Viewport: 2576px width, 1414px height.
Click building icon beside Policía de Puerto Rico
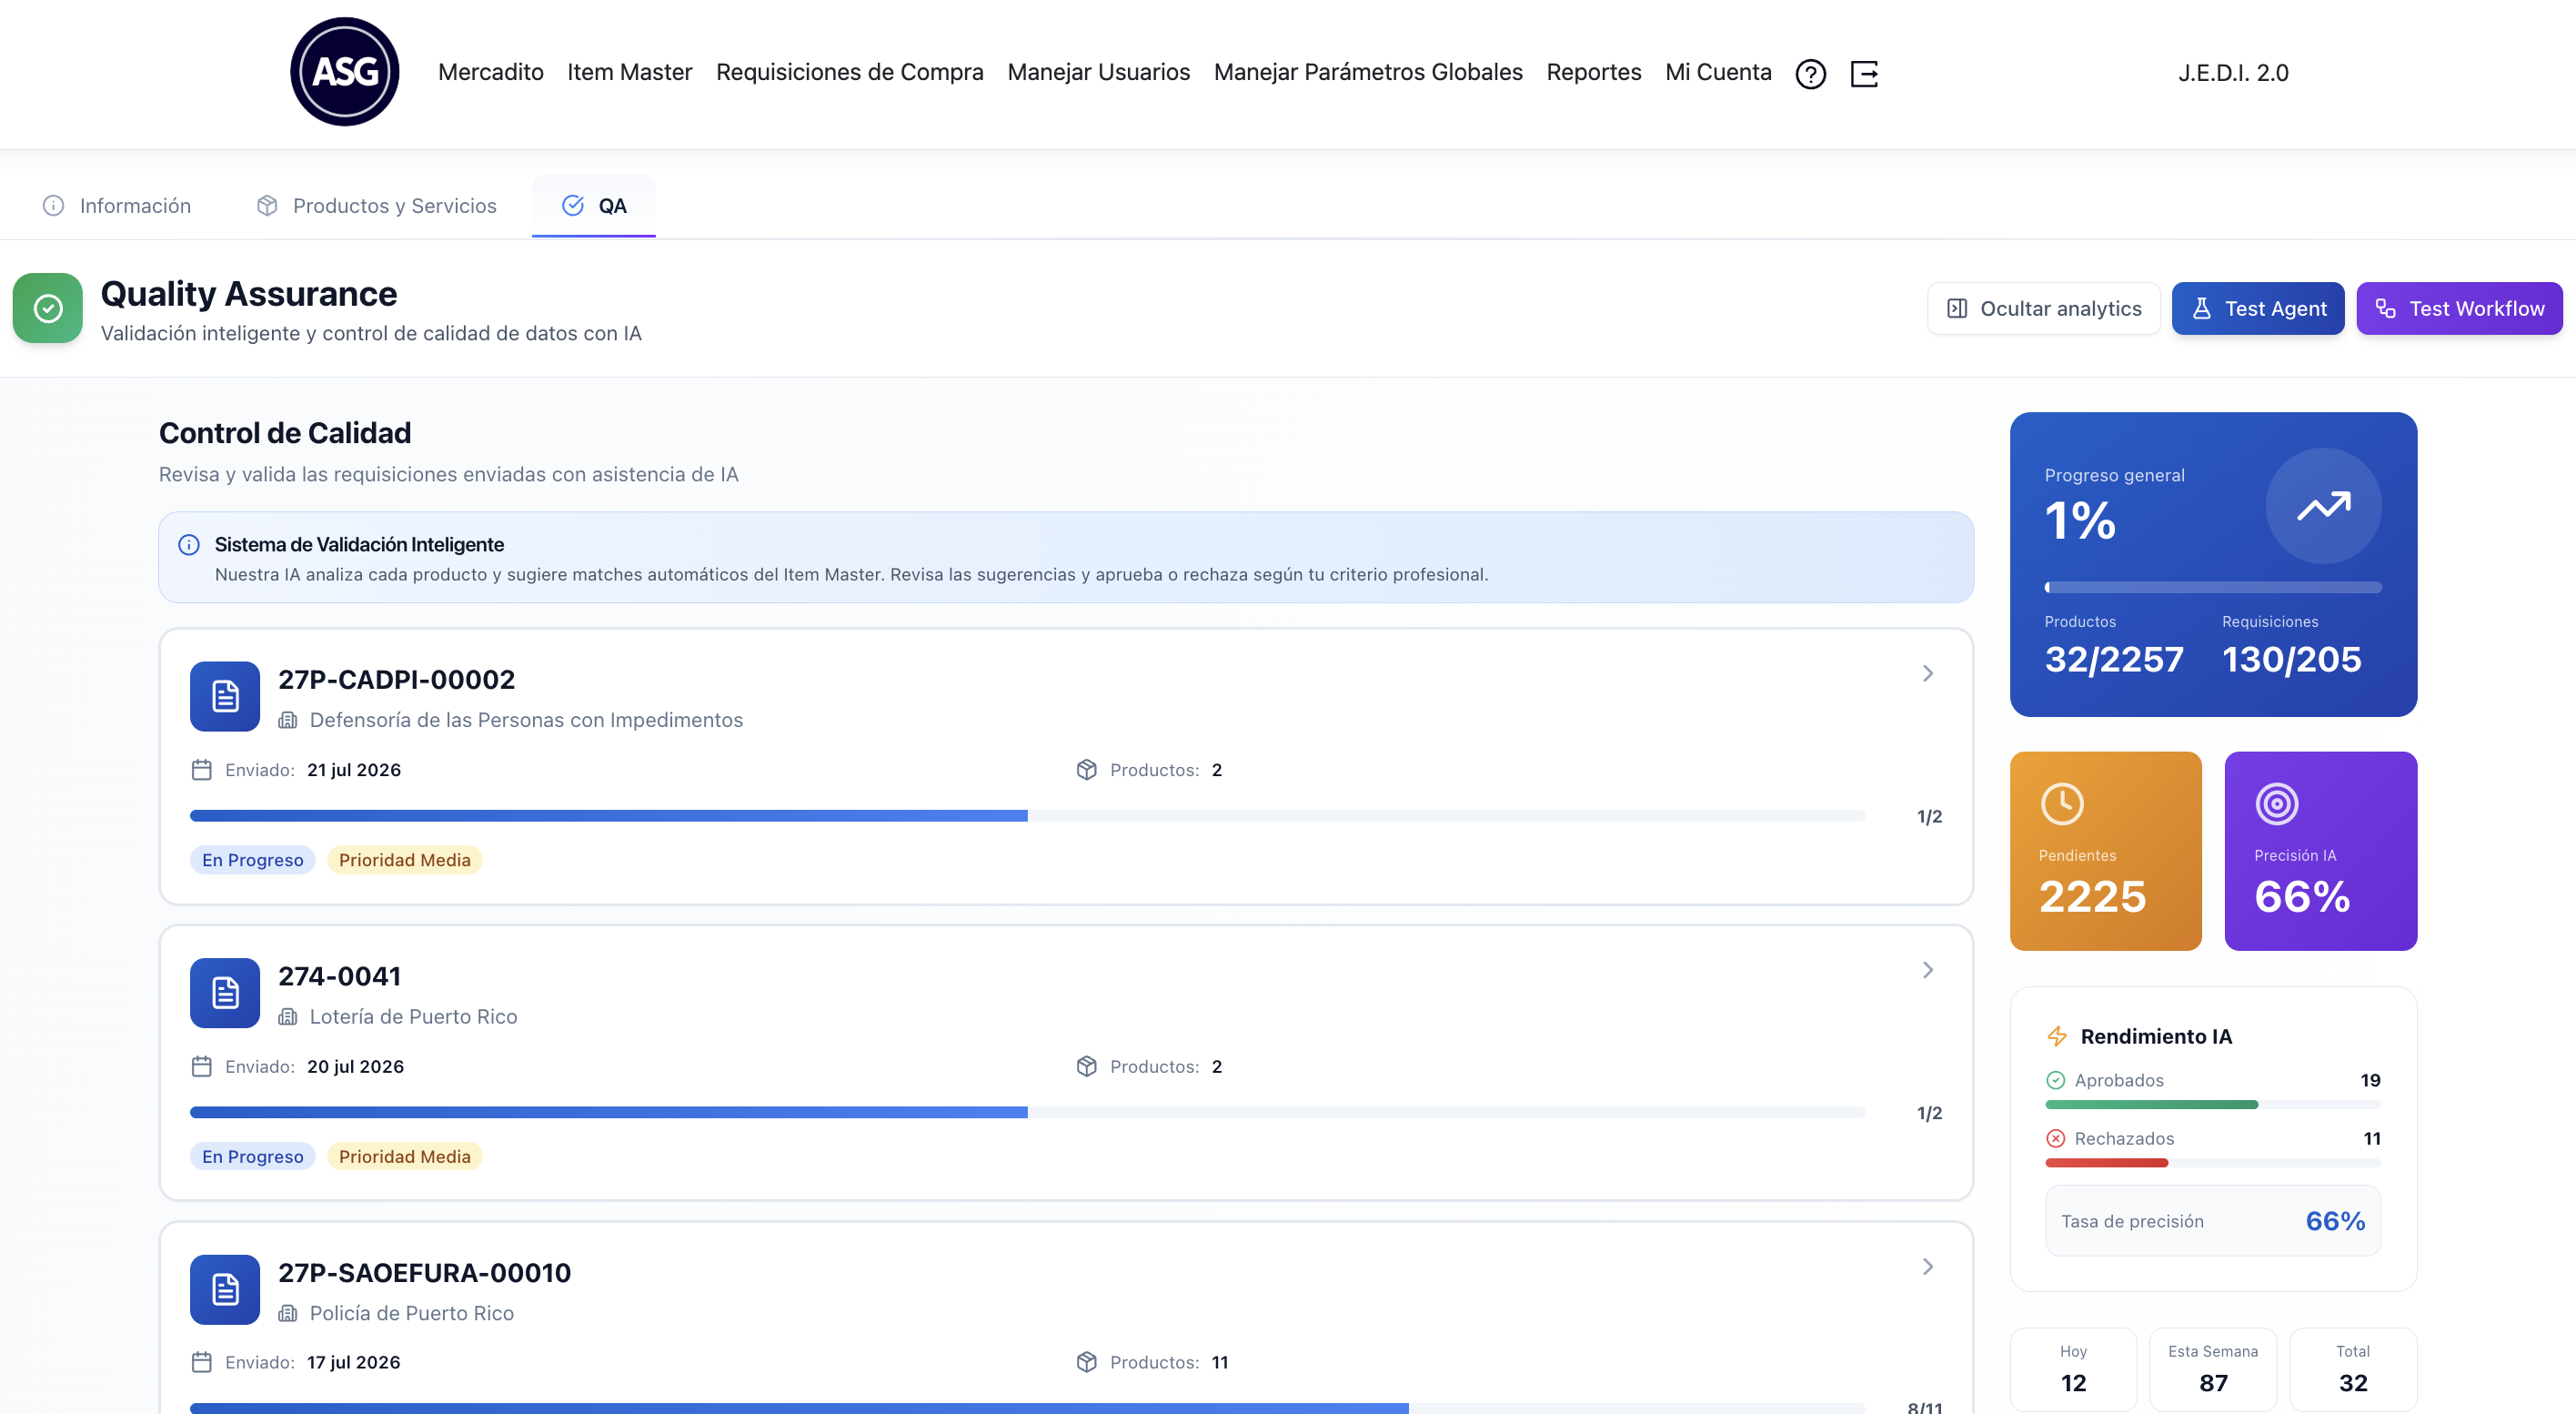[288, 1313]
